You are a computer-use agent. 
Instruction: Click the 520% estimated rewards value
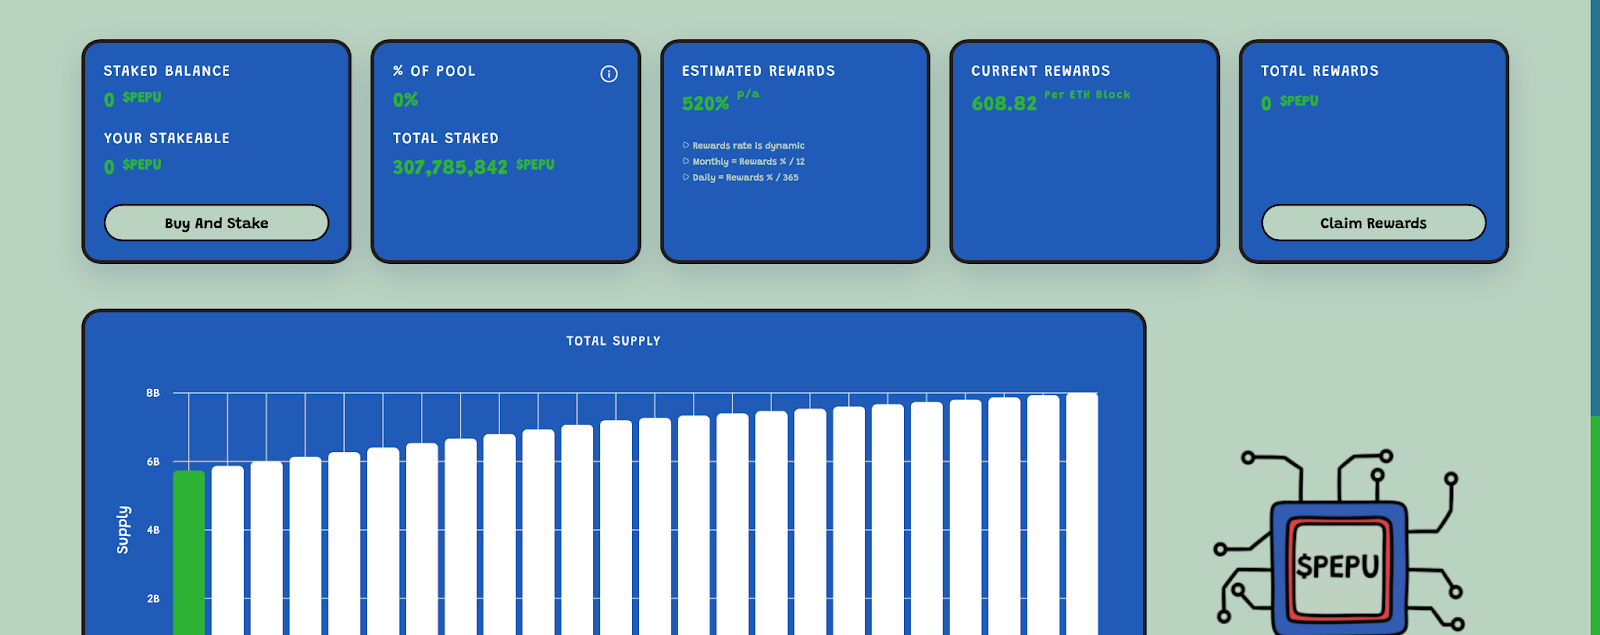(705, 103)
